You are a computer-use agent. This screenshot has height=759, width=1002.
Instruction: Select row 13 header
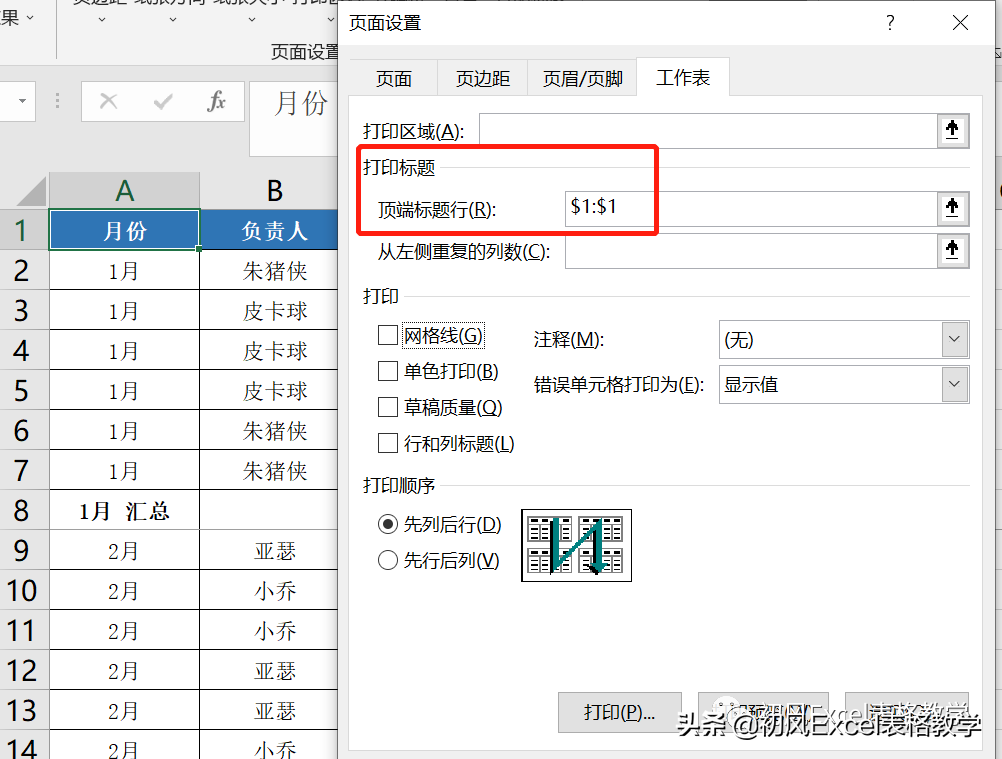24,710
